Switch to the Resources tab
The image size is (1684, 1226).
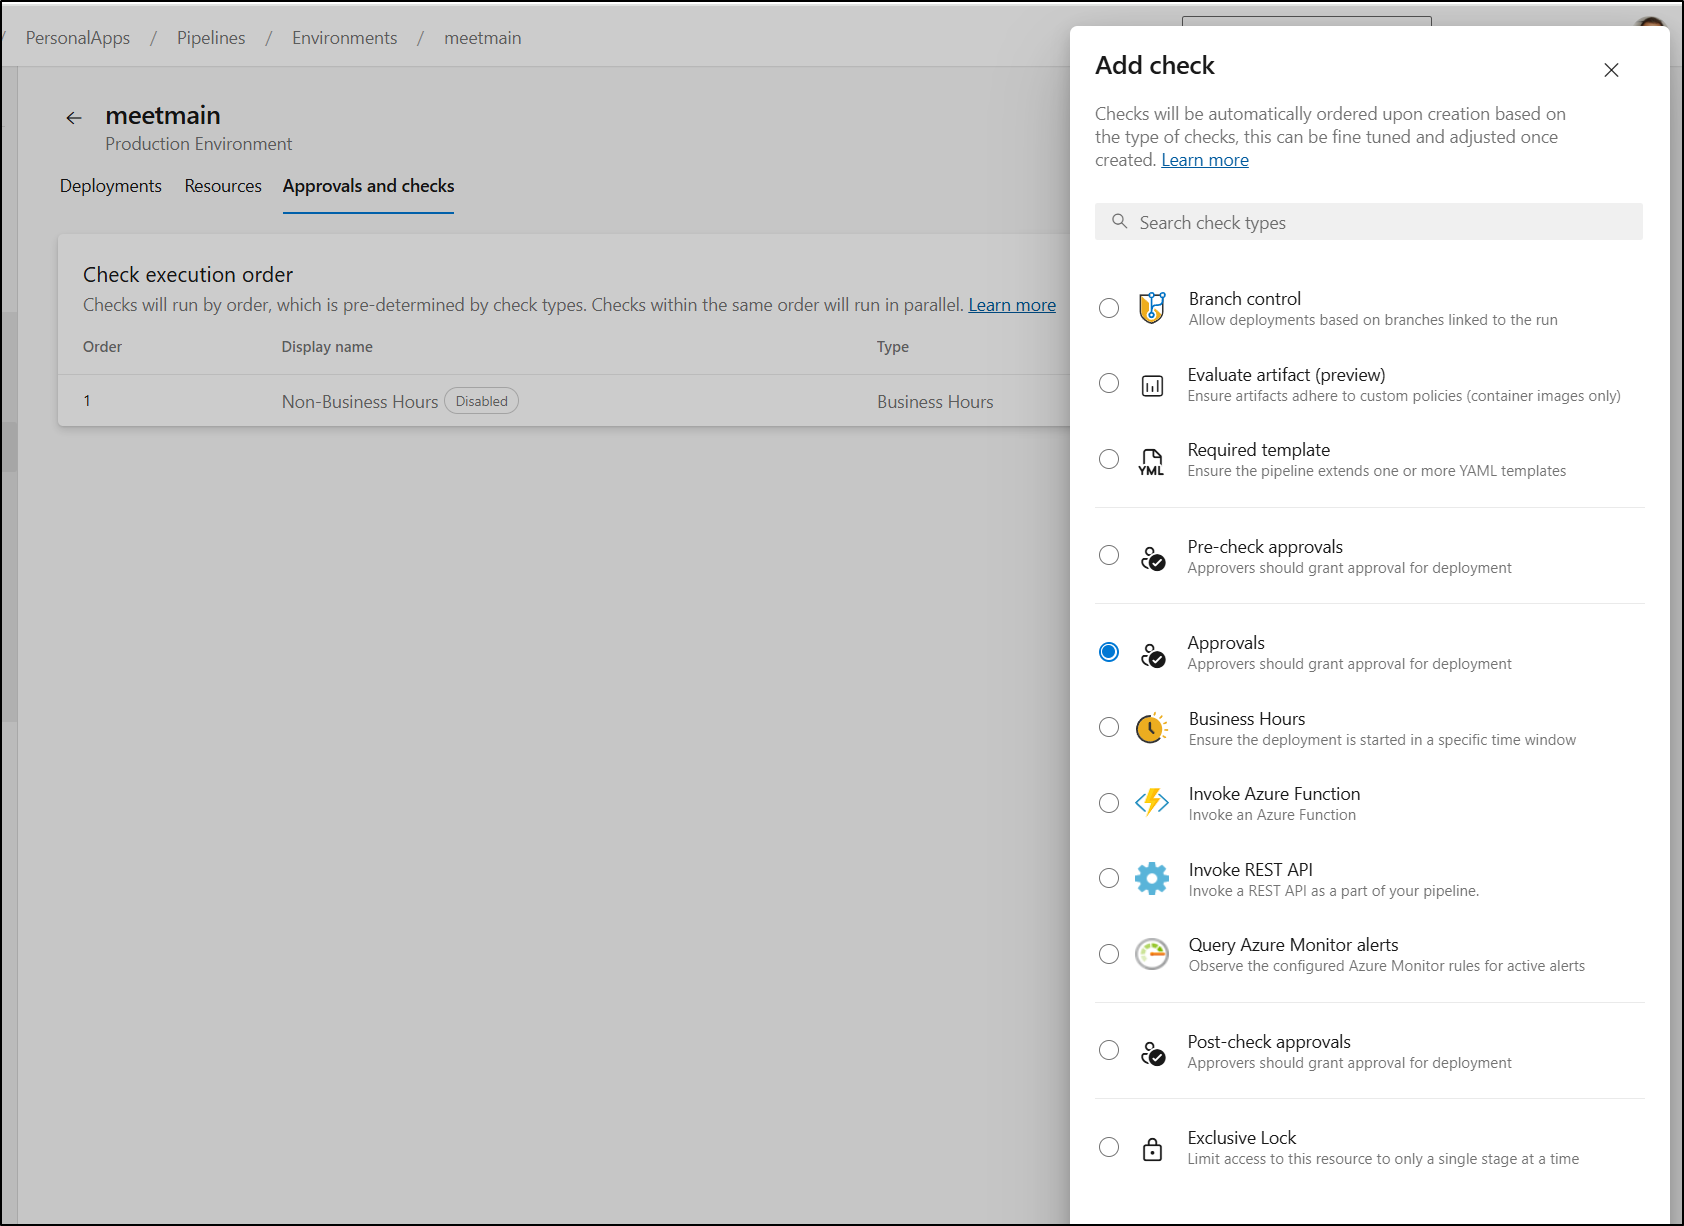pos(223,186)
